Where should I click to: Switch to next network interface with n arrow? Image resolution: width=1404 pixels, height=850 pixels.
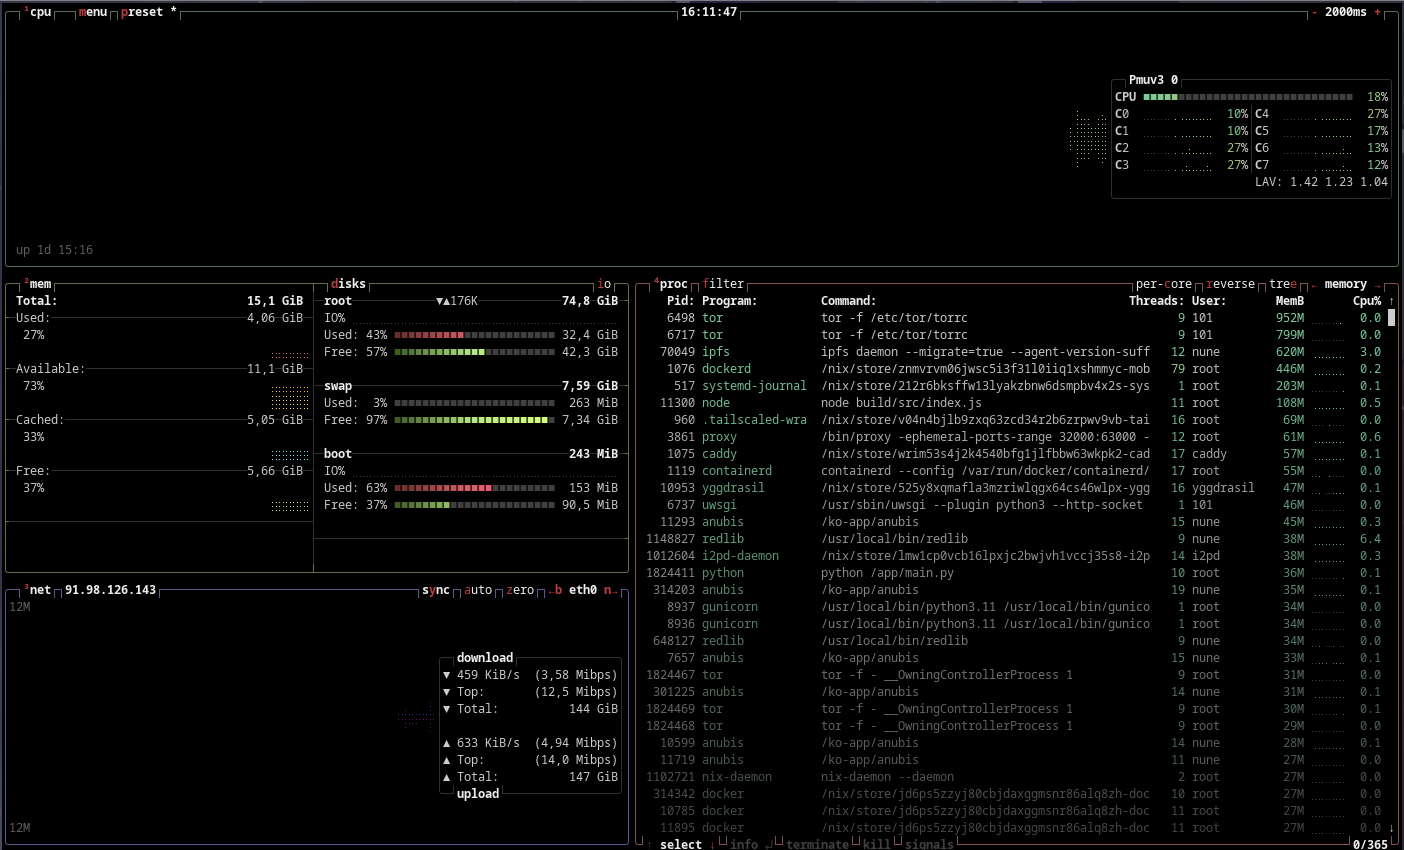(610, 590)
